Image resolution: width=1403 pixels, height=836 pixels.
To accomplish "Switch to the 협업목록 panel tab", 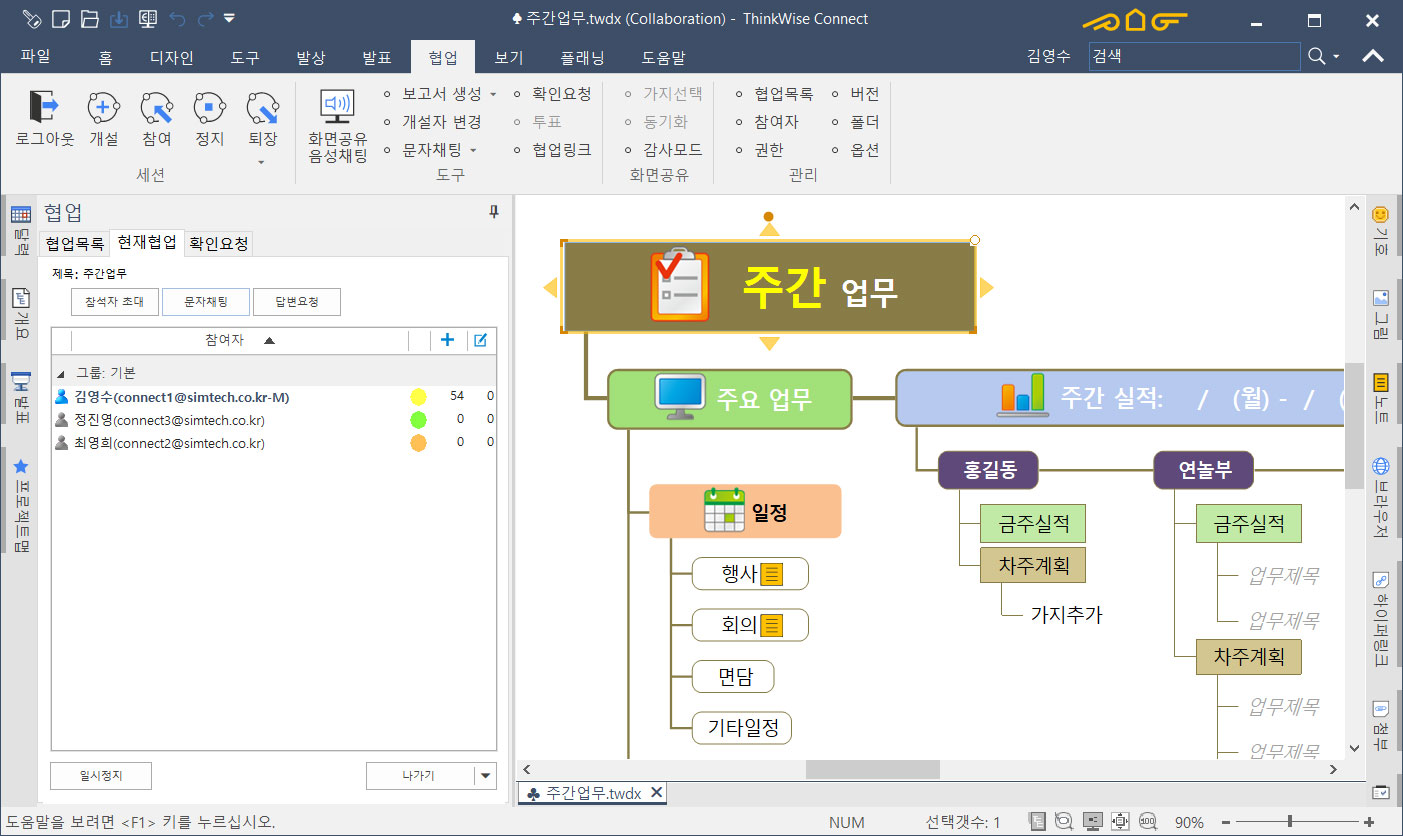I will (75, 243).
